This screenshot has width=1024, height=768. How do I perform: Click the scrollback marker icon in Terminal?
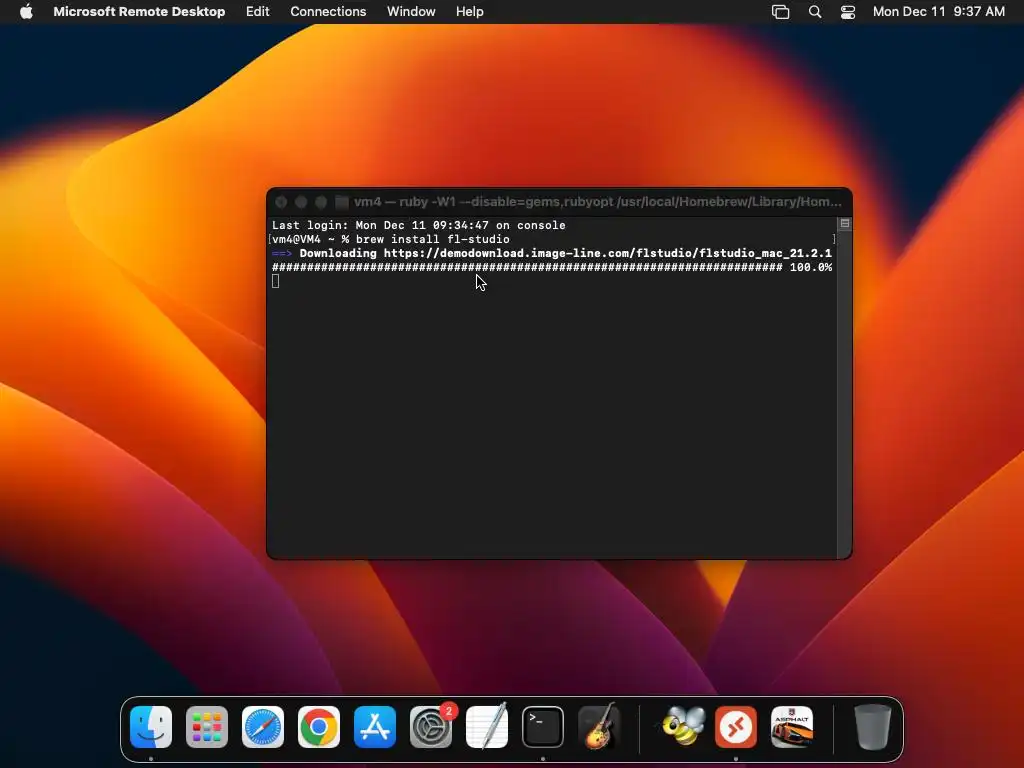click(x=844, y=223)
